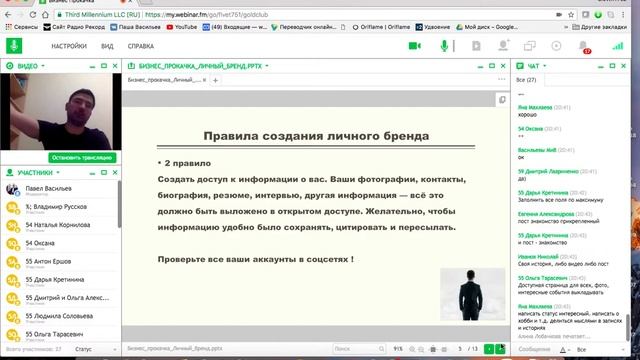Click chat author Евгения Александрова
This screenshot has width=640, height=360.
click(x=546, y=214)
